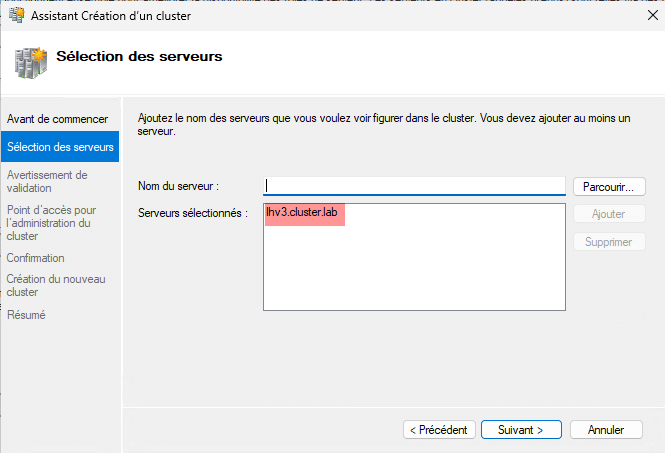Open 'Création du nouveau cluster' step
The height and width of the screenshot is (453, 665).
coord(56,285)
